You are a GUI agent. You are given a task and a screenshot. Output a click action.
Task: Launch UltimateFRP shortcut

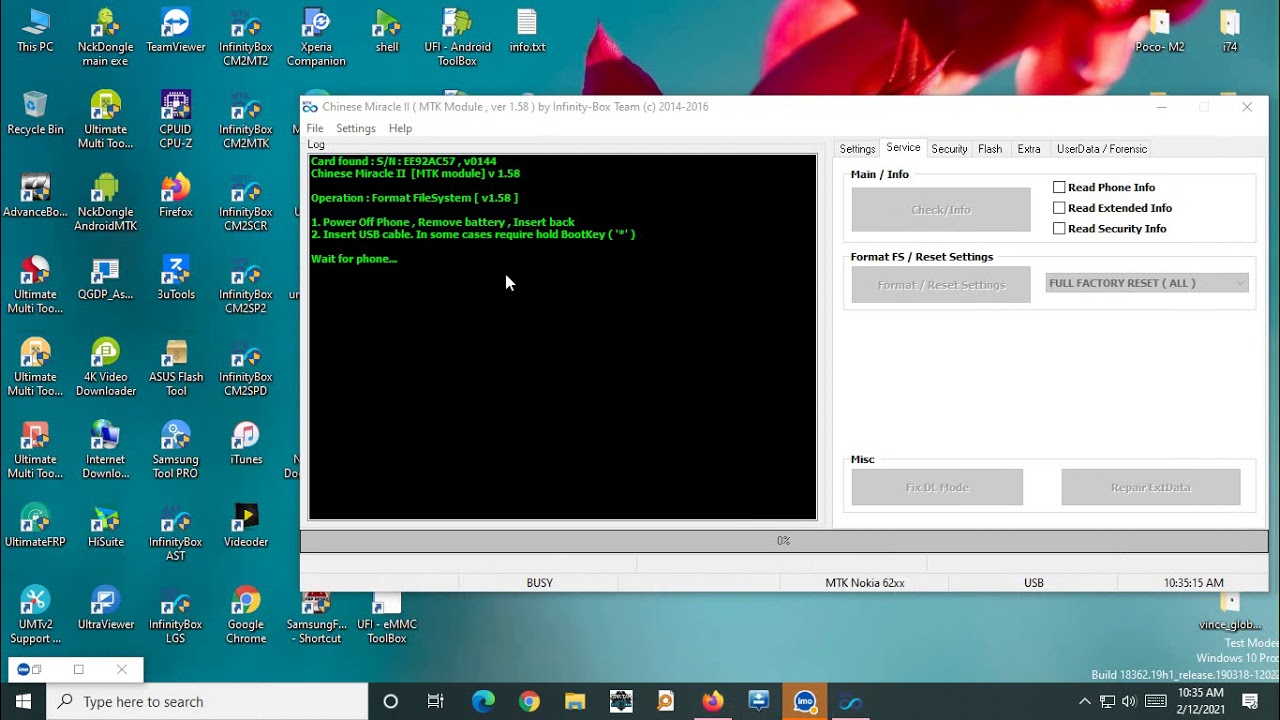pyautogui.click(x=35, y=526)
